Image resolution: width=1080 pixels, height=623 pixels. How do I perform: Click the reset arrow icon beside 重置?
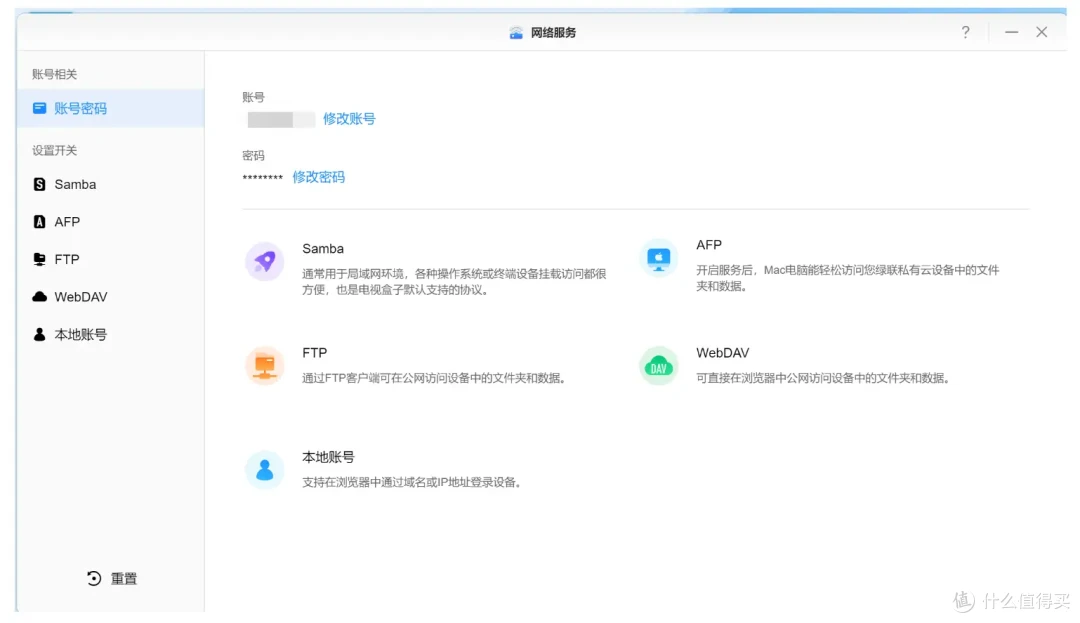[94, 579]
